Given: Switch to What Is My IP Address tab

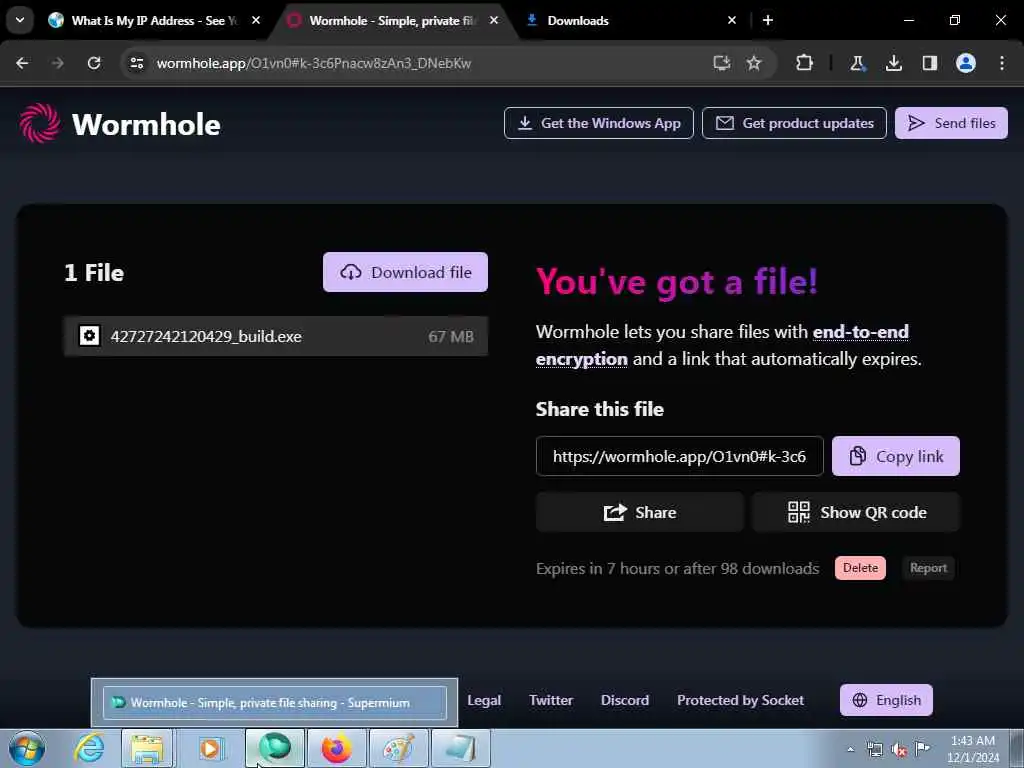Looking at the screenshot, I should point(153,20).
